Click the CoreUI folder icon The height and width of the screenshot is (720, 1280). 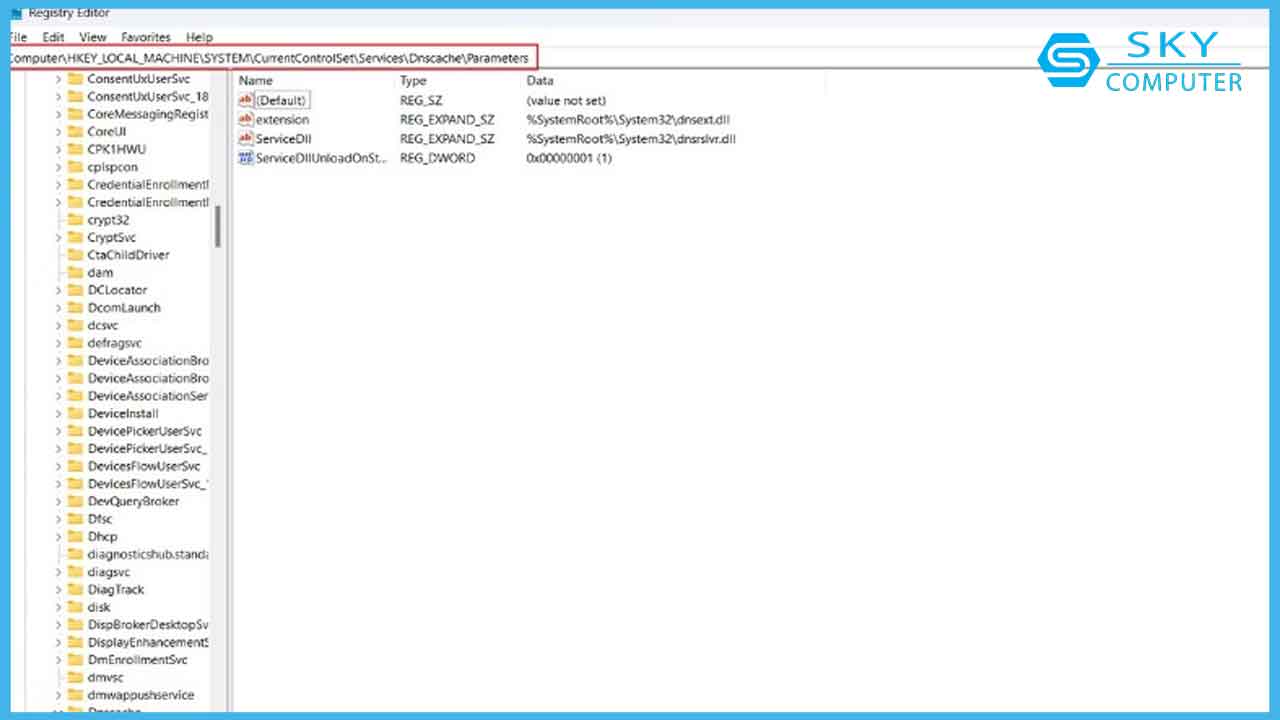75,132
